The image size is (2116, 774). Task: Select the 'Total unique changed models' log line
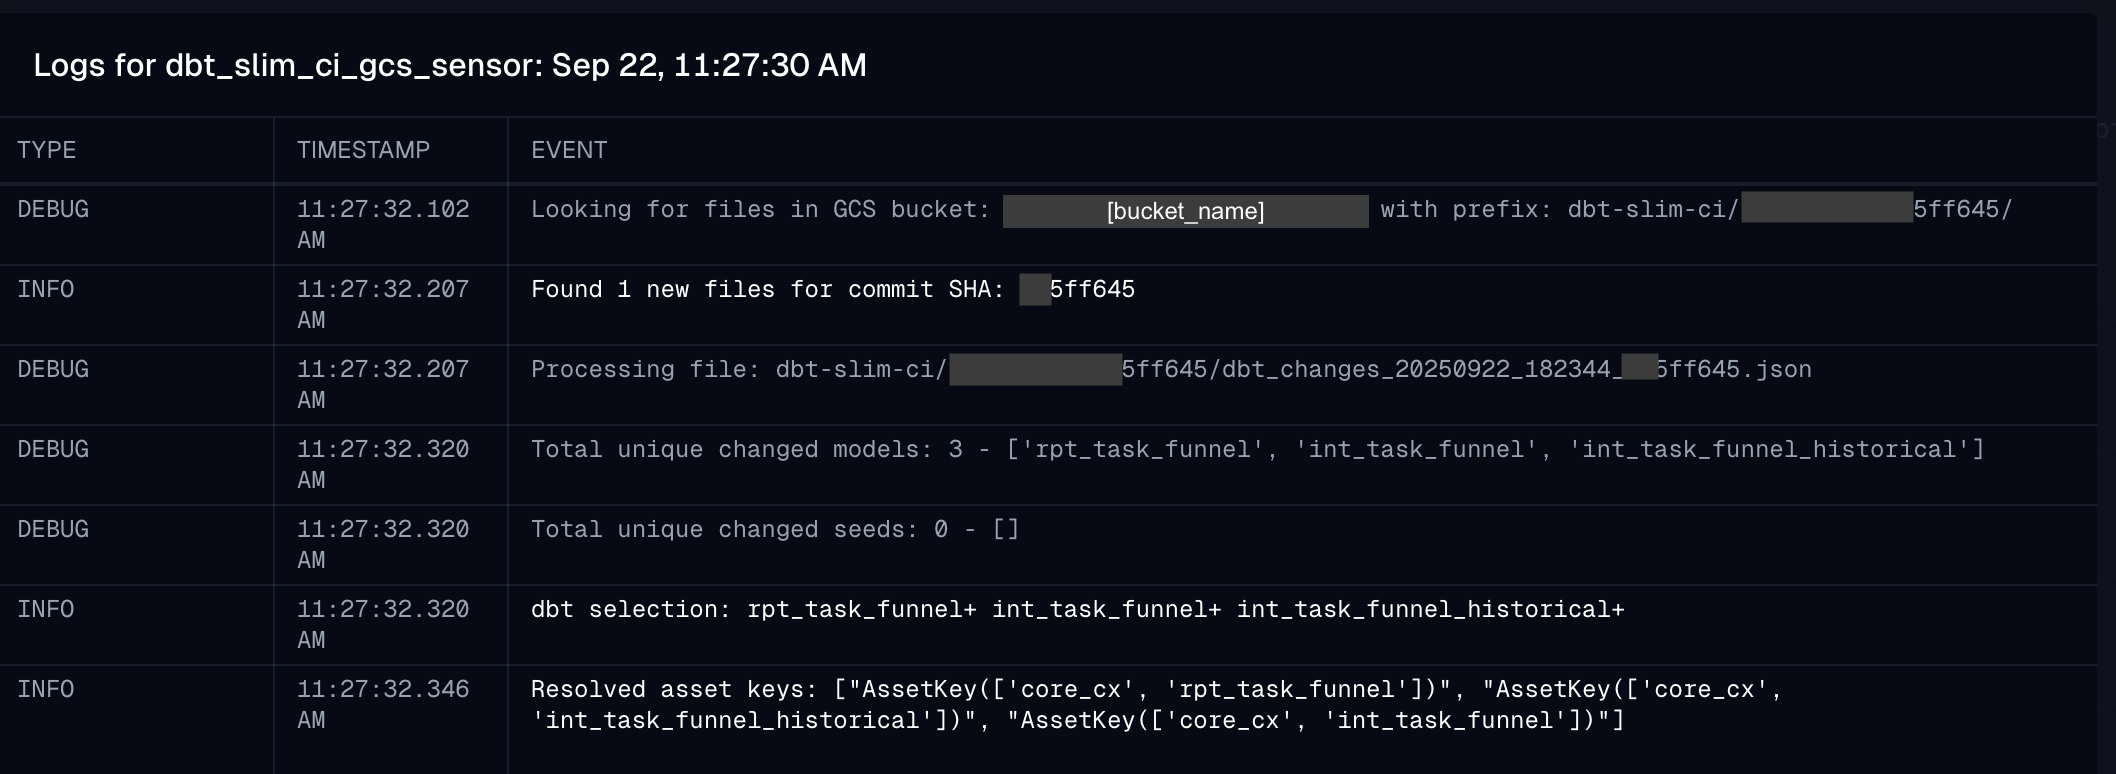click(x=1257, y=450)
